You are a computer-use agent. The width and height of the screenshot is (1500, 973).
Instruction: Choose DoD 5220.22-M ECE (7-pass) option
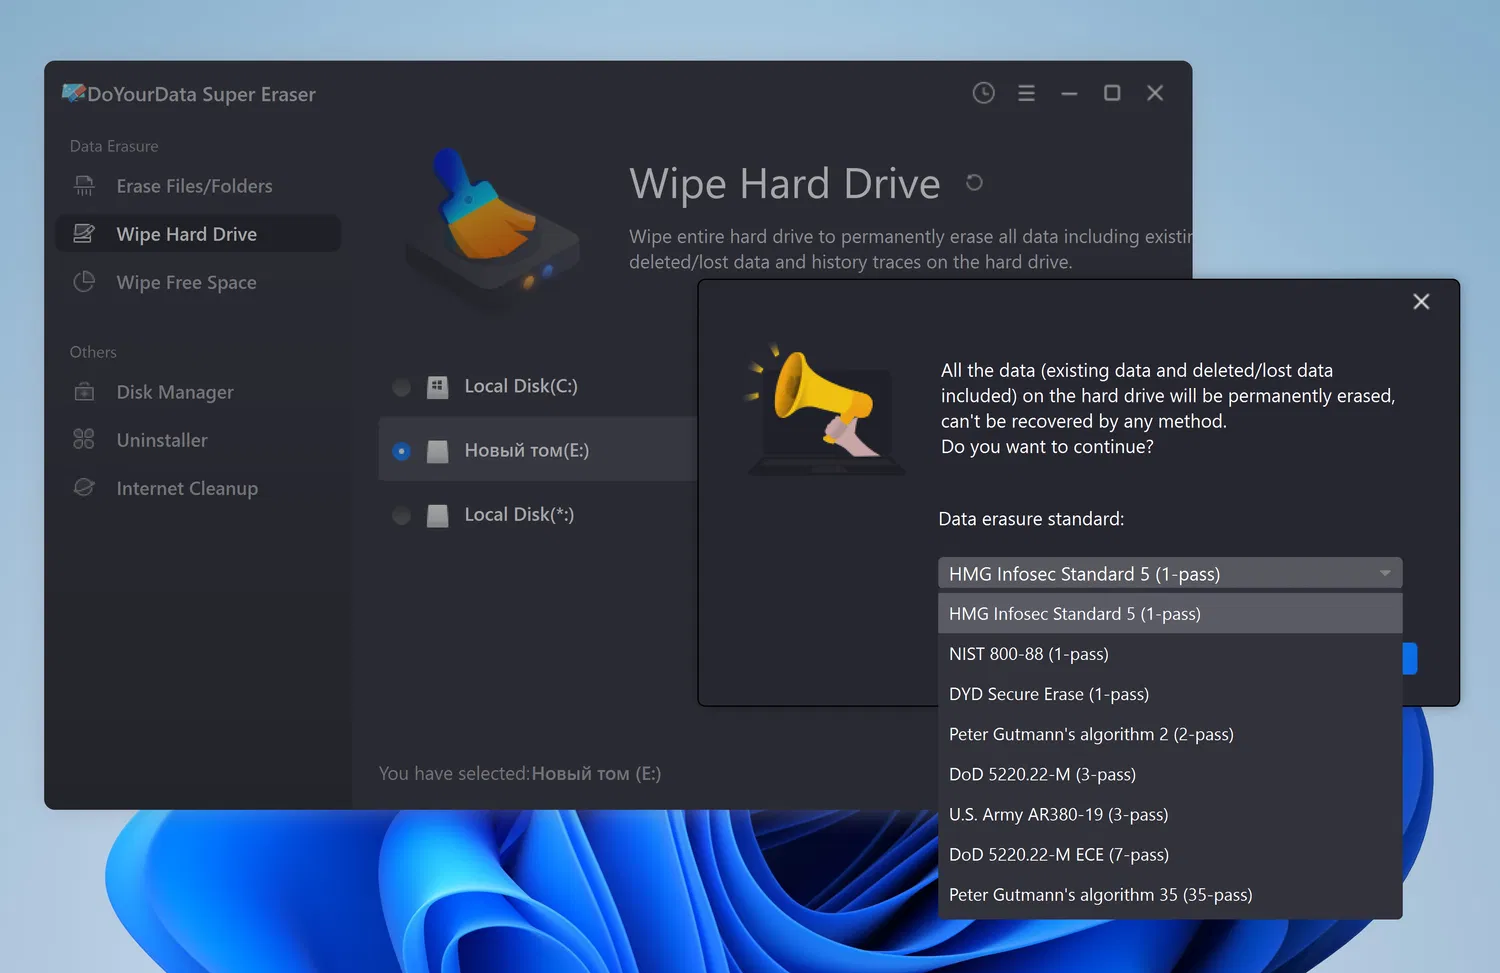[x=1170, y=854]
